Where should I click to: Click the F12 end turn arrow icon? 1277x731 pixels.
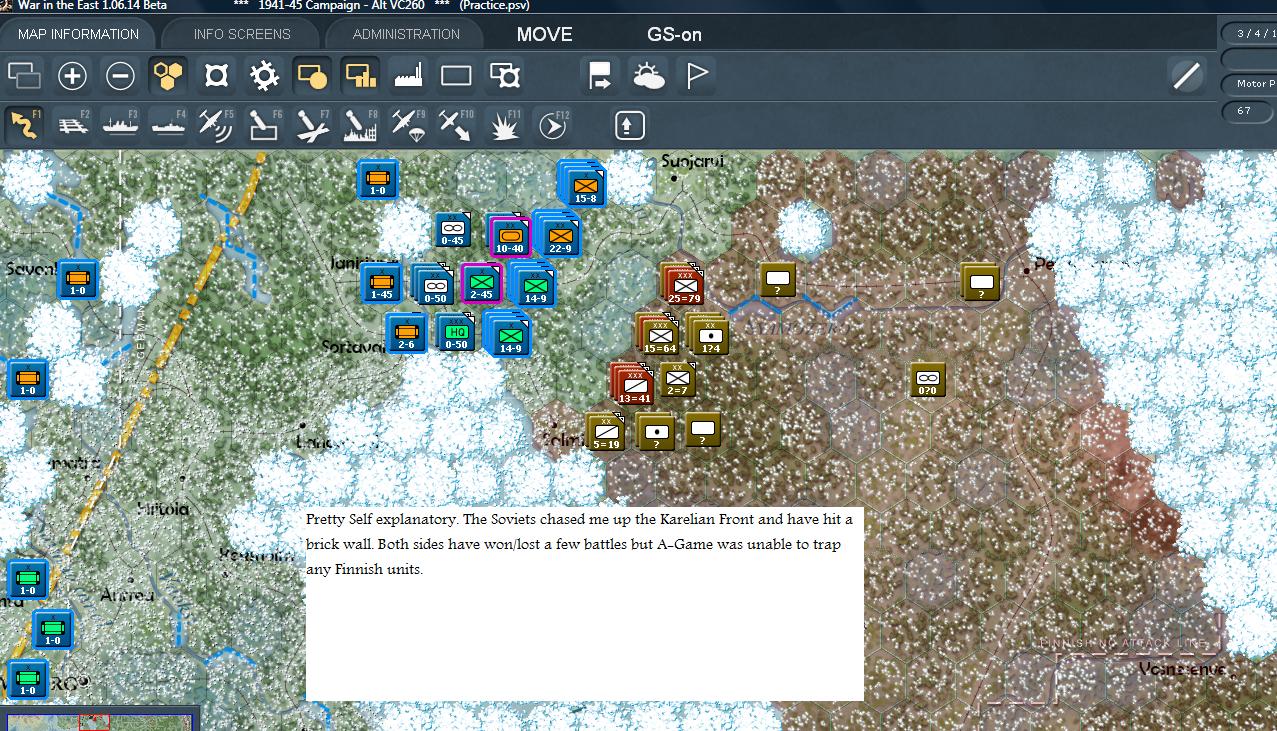pyautogui.click(x=552, y=125)
